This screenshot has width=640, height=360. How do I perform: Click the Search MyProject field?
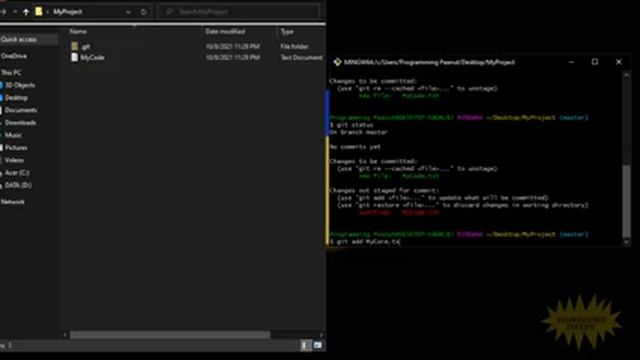[x=239, y=12]
